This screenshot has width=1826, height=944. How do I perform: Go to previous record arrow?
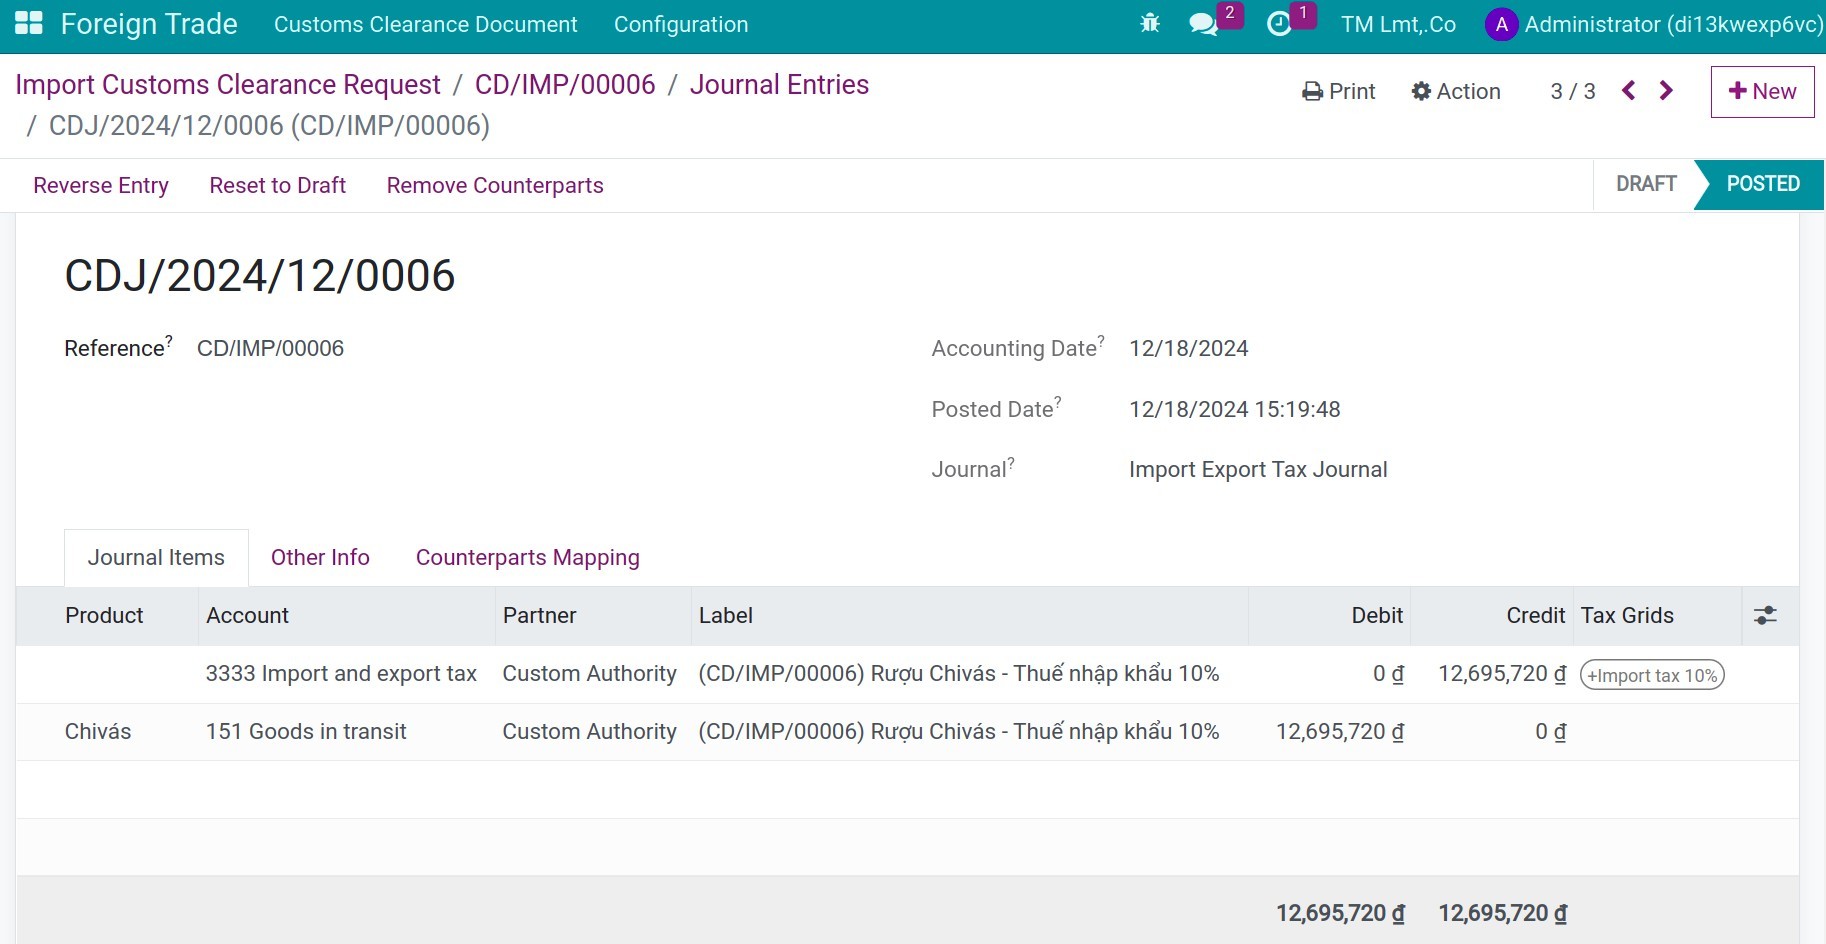click(x=1629, y=91)
